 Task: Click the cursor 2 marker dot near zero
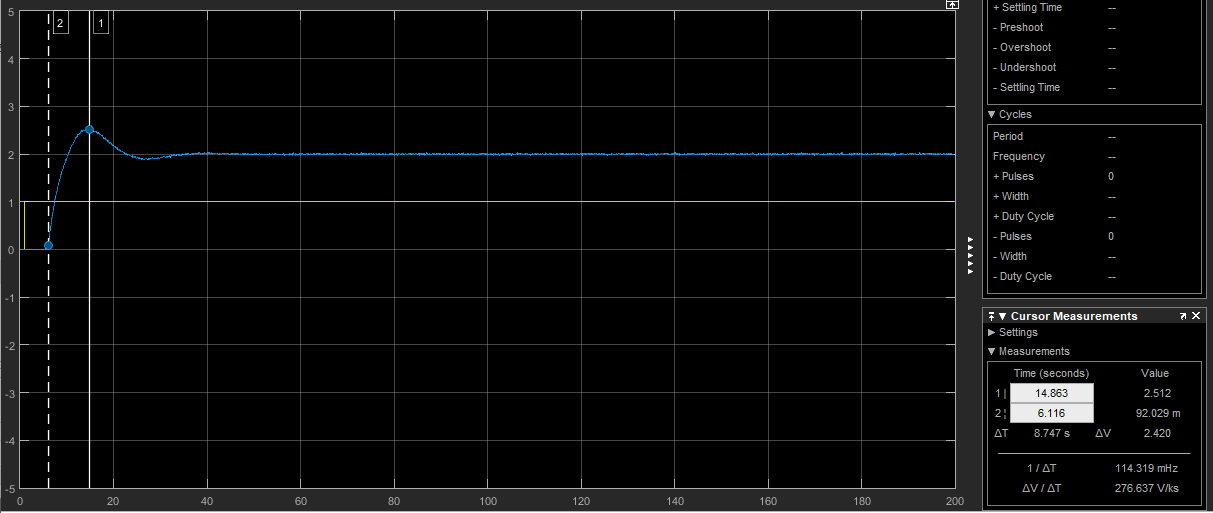coord(48,245)
